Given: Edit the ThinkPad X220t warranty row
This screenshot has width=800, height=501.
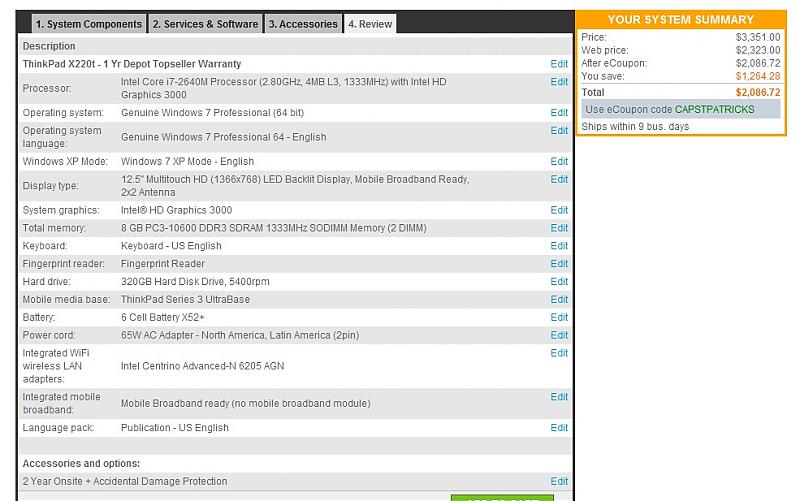Looking at the screenshot, I should [559, 64].
